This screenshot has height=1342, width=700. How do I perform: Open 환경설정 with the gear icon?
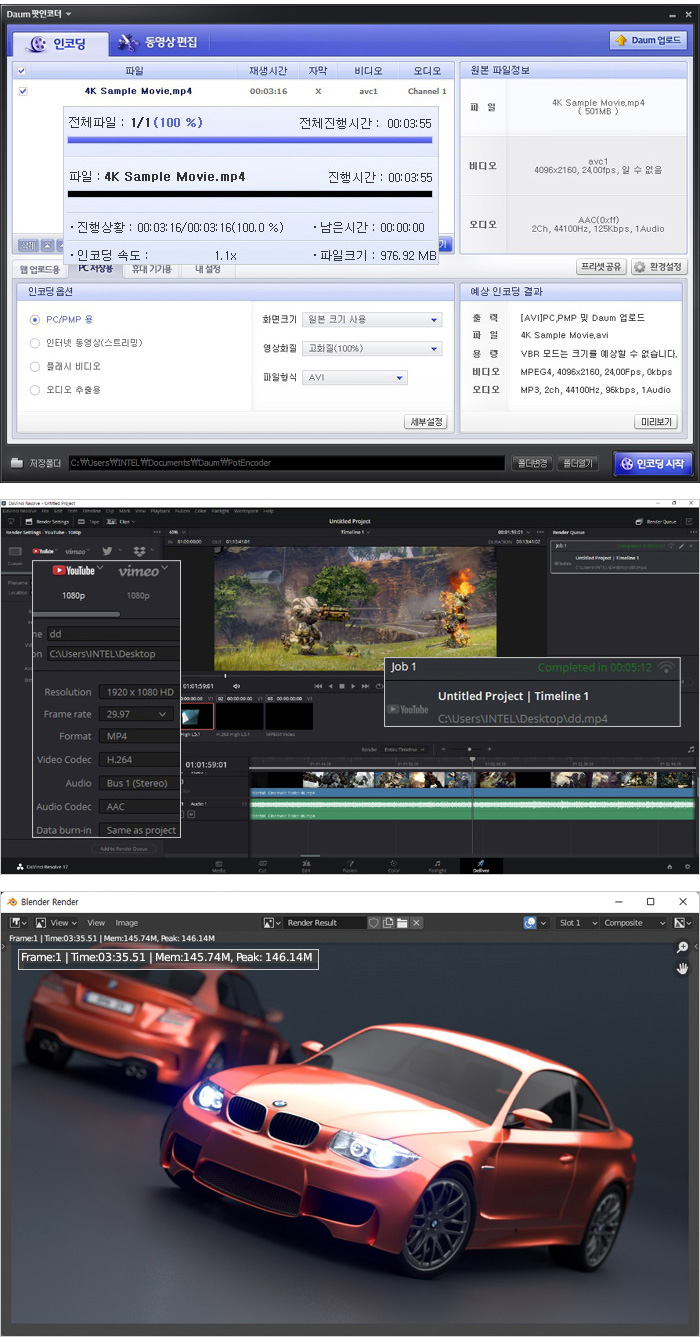point(659,267)
